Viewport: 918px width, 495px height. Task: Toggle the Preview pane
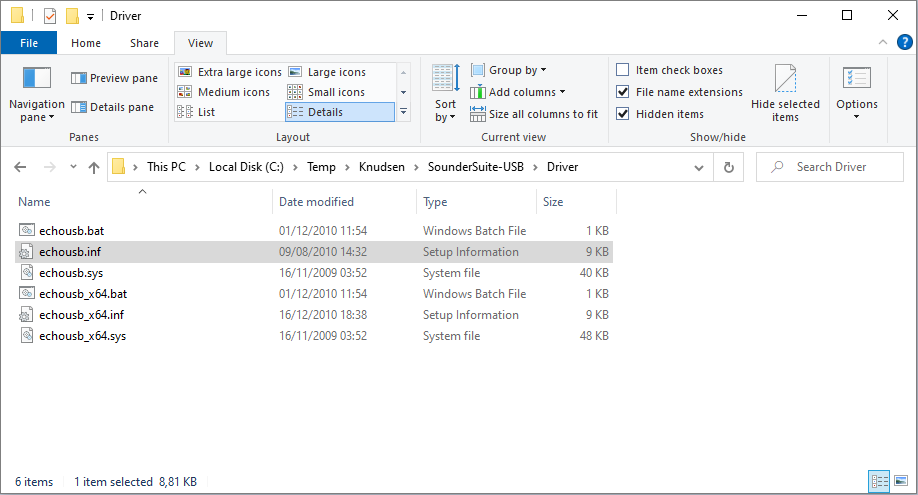[115, 78]
